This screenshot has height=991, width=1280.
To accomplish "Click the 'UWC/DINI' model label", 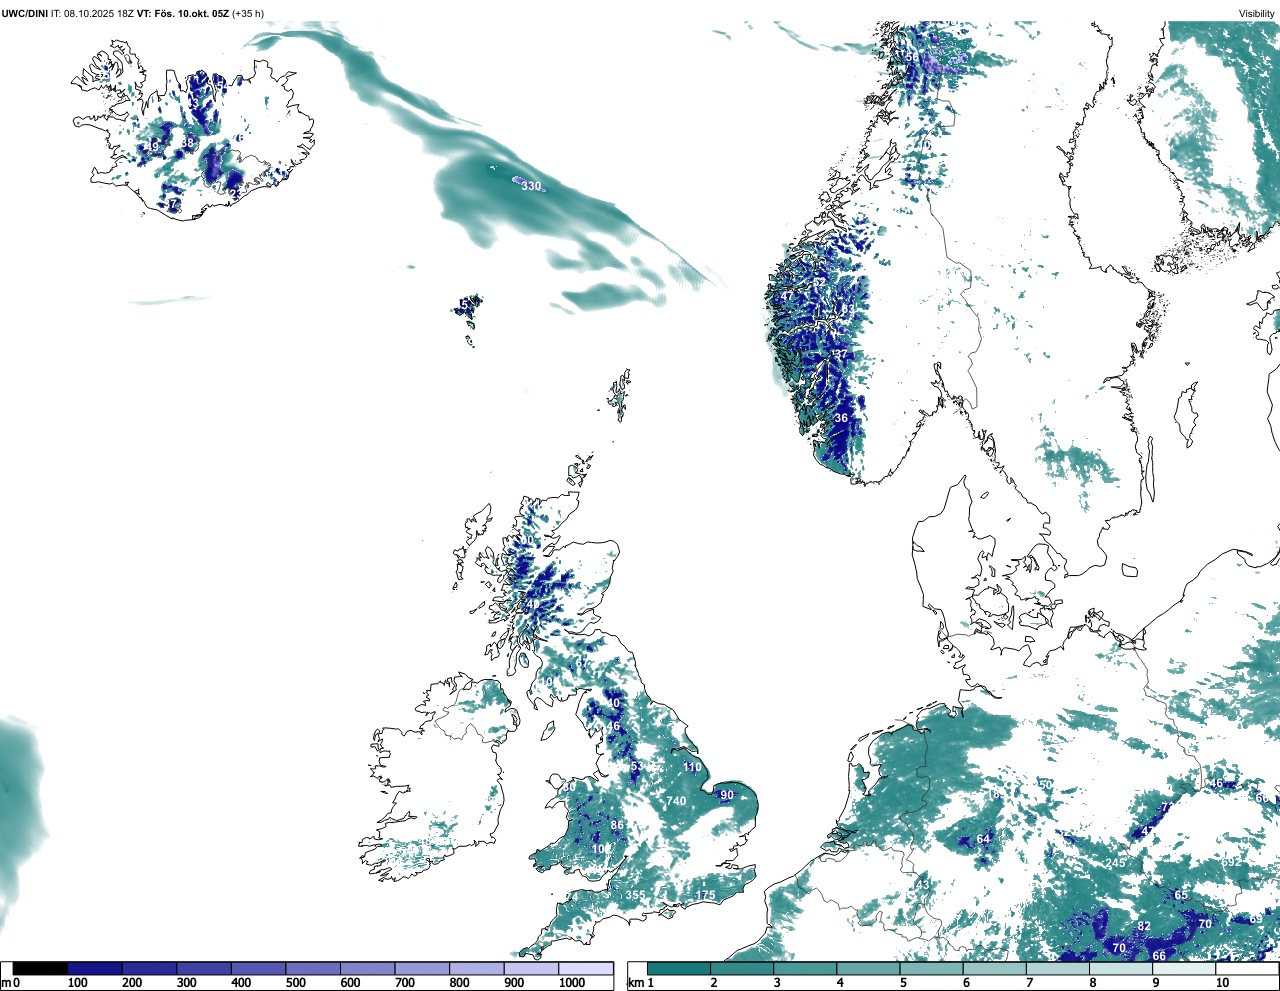I will 25,13.
